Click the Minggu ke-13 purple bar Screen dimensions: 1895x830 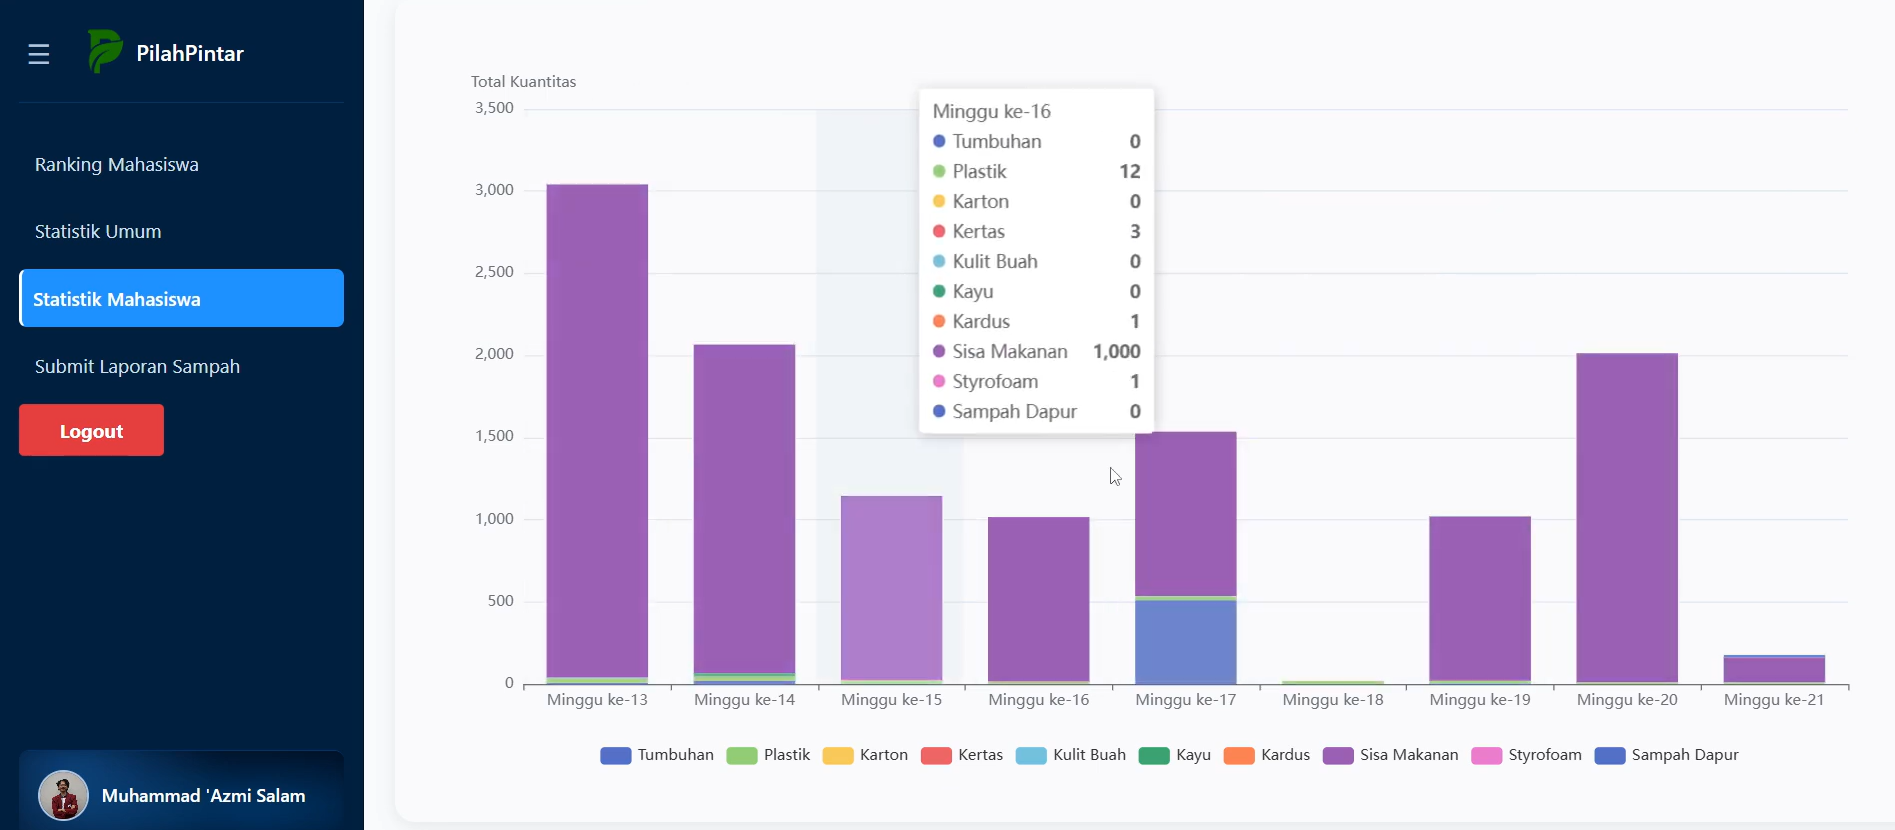597,430
